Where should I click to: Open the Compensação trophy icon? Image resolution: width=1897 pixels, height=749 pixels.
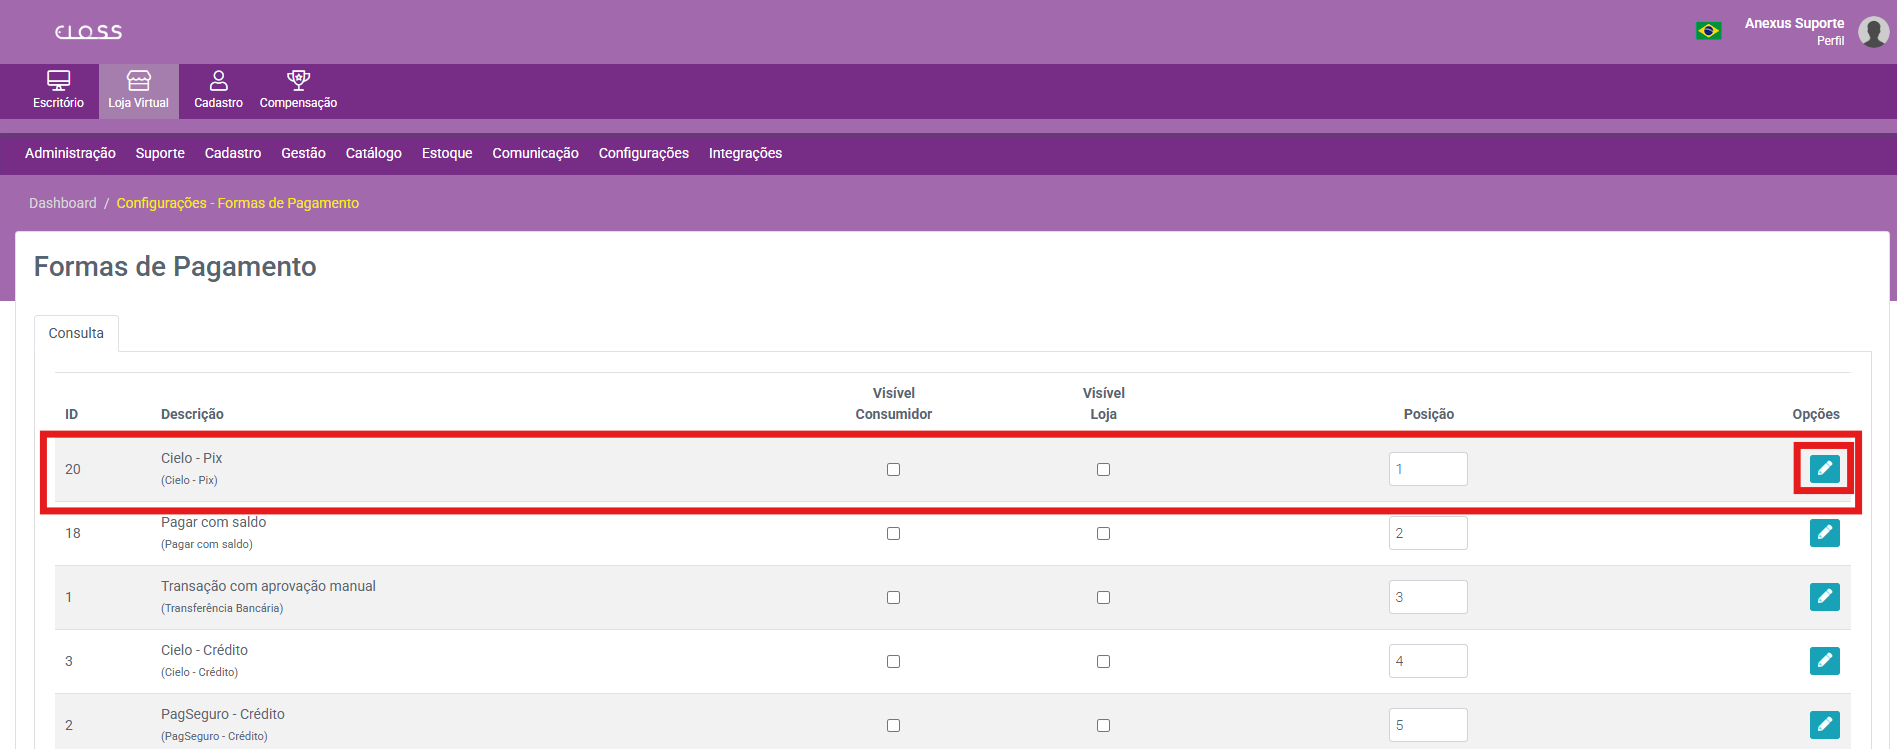click(x=298, y=81)
